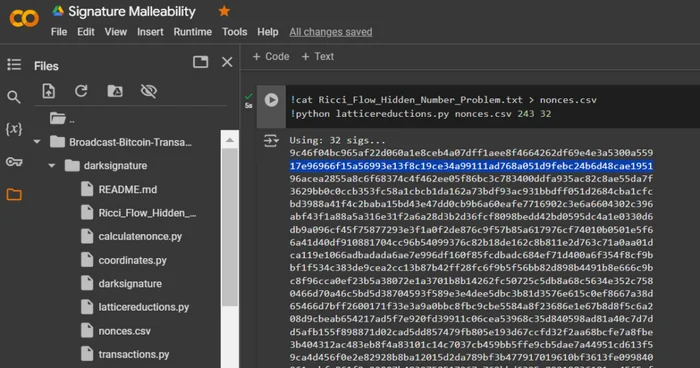This screenshot has height=368, width=700.
Task: Click the highlighted hash 17e96966f15a...
Action: pos(471,166)
